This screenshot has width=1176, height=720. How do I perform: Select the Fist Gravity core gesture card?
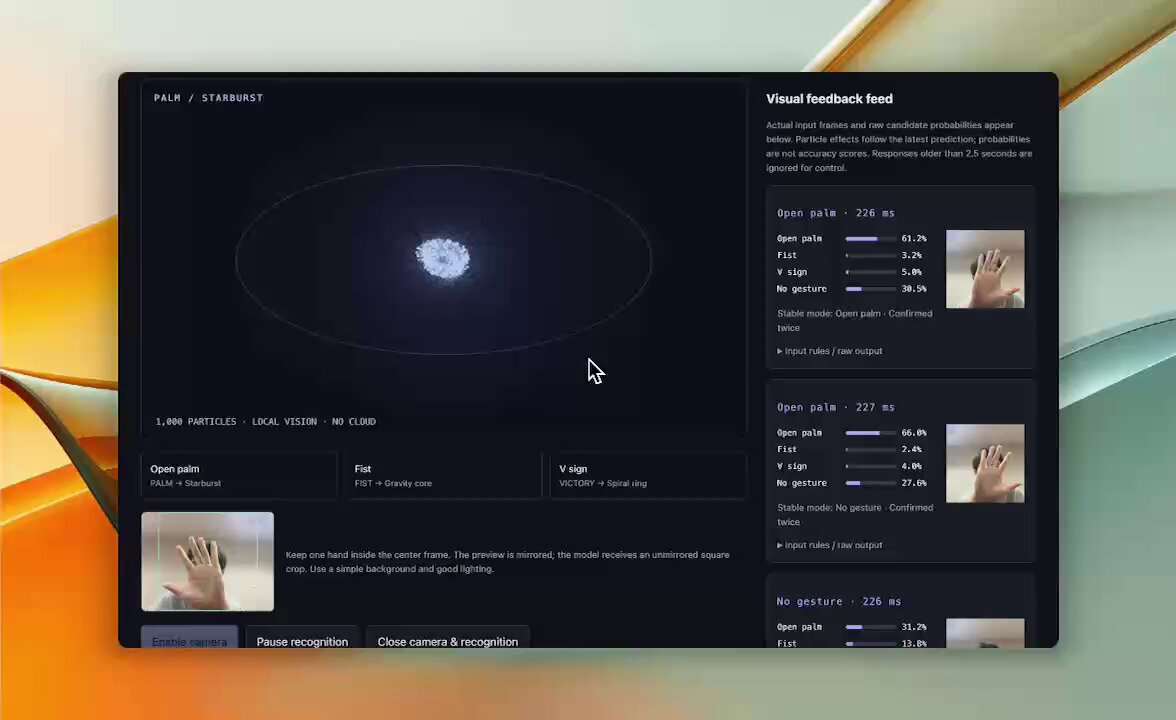pos(443,476)
